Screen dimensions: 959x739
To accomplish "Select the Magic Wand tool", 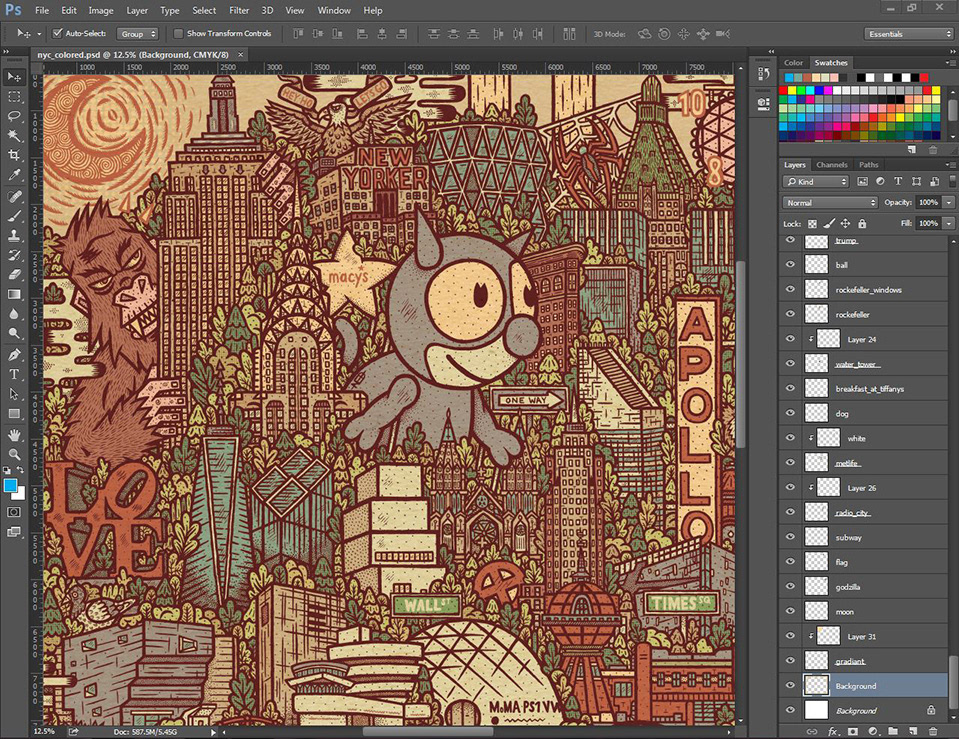I will [x=13, y=135].
